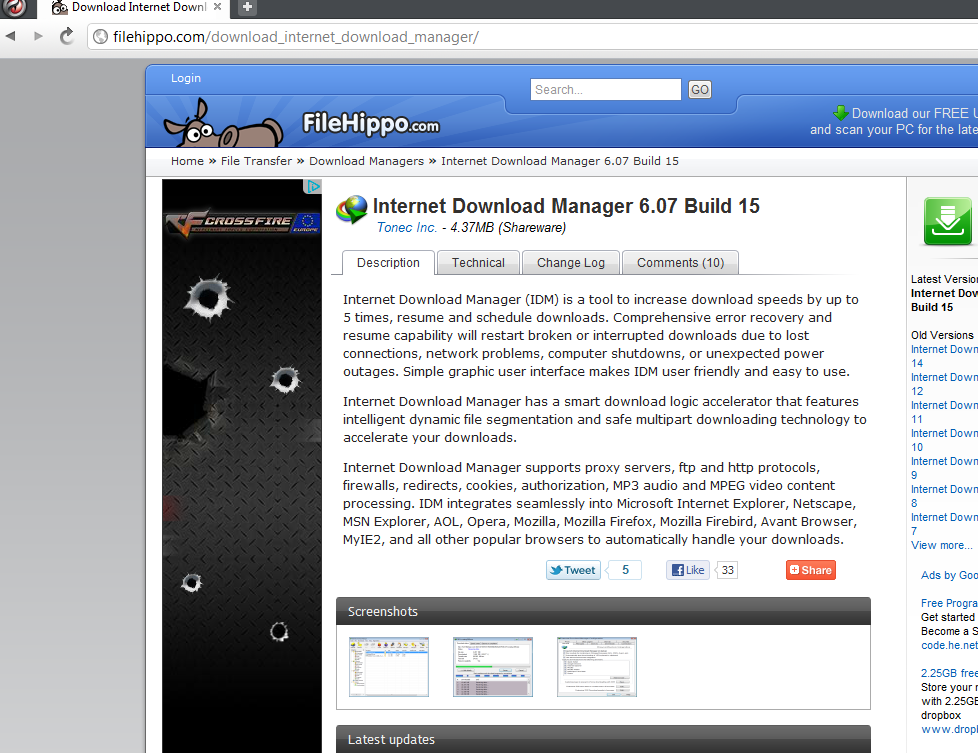
Task: Switch to the Description tab
Action: click(x=388, y=263)
